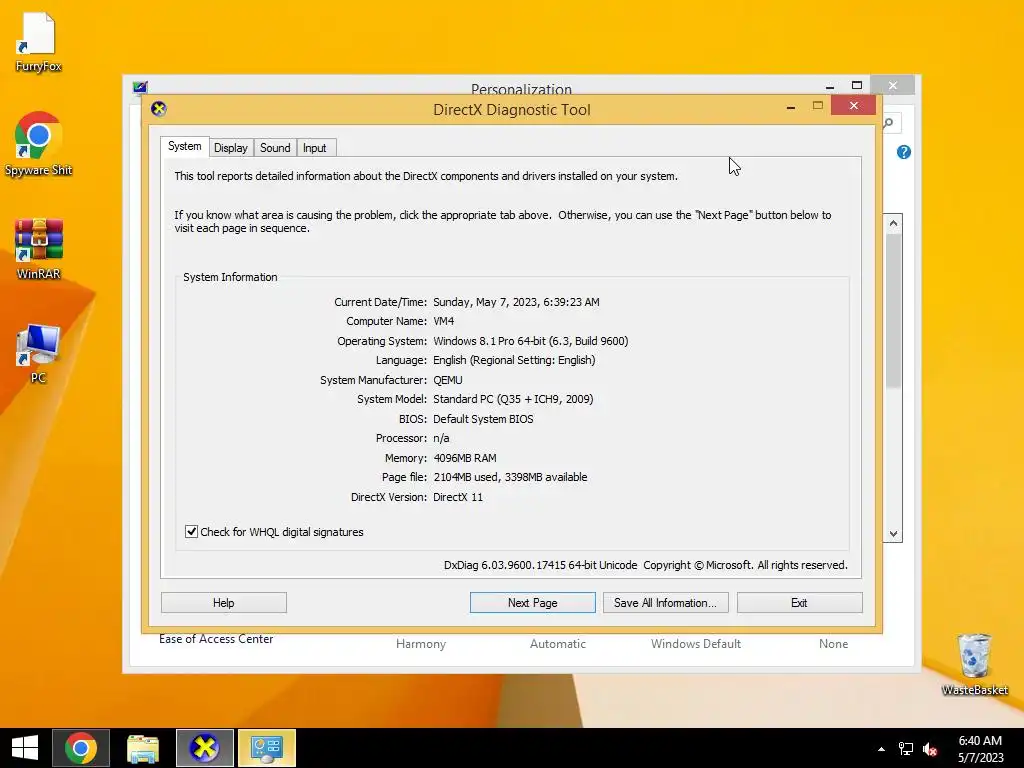Click the QEMU manufacturer value
1024x768 pixels.
pyautogui.click(x=447, y=380)
